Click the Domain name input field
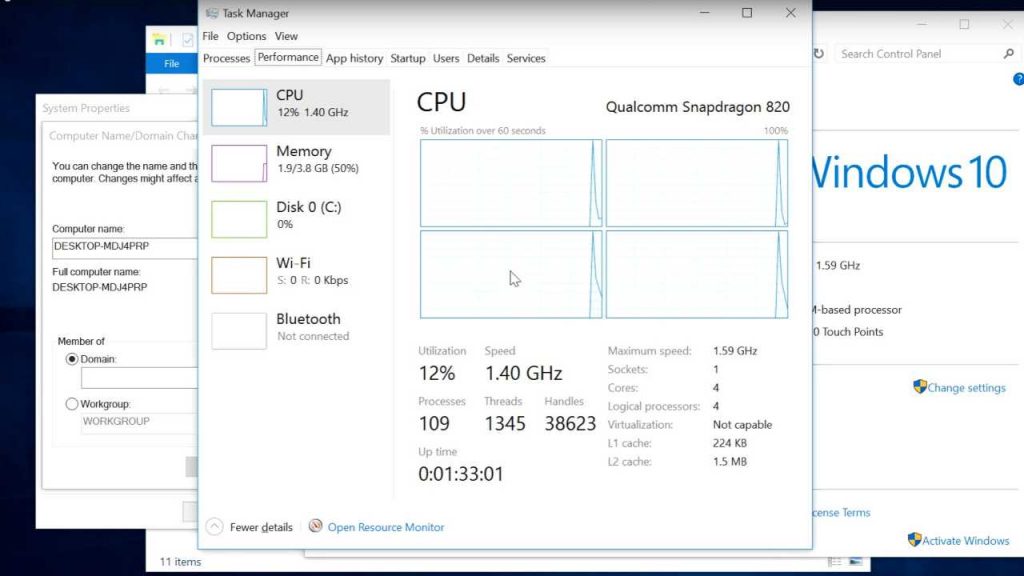 coord(139,378)
